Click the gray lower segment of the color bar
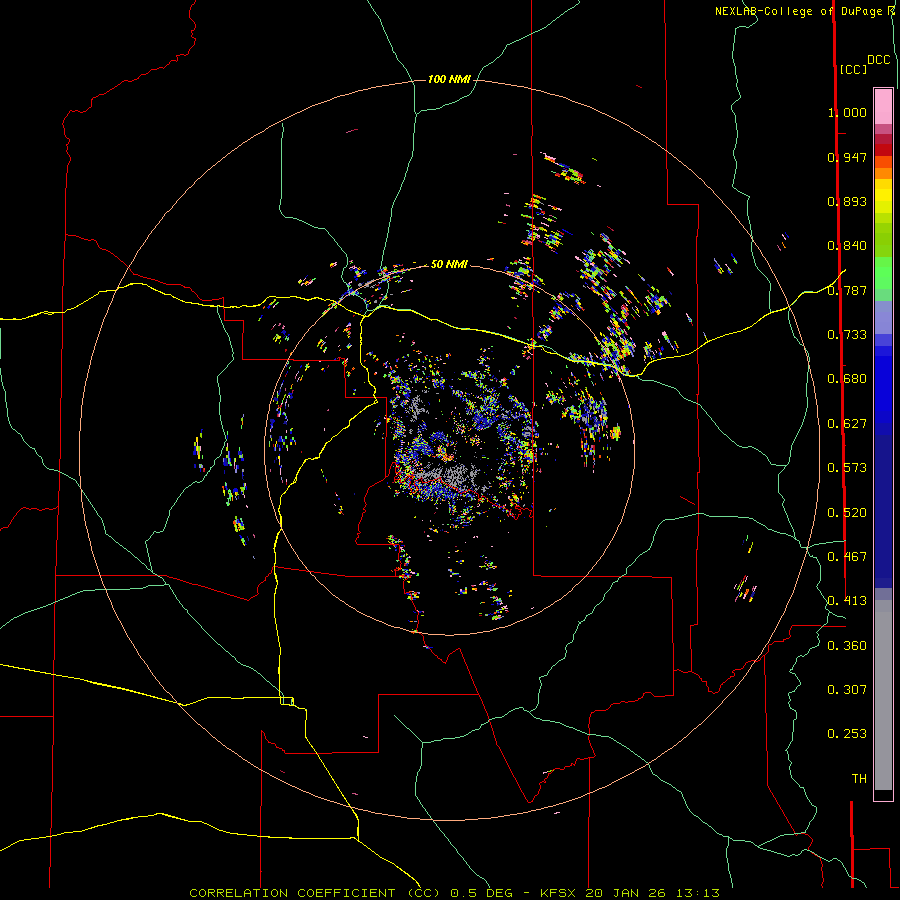 pyautogui.click(x=883, y=695)
